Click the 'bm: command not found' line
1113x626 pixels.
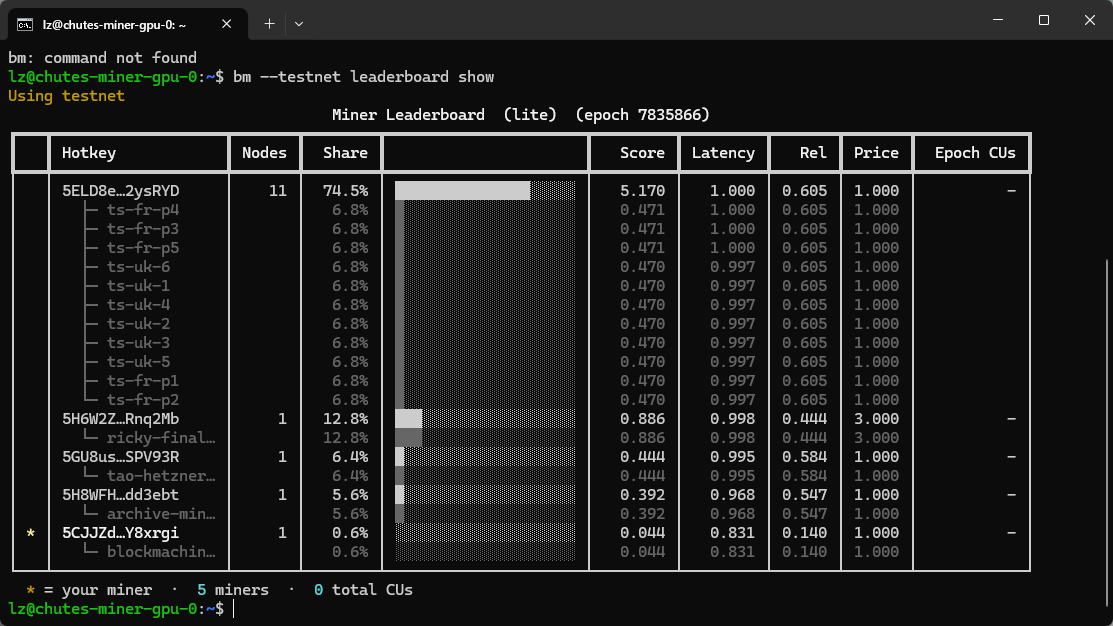(102, 57)
